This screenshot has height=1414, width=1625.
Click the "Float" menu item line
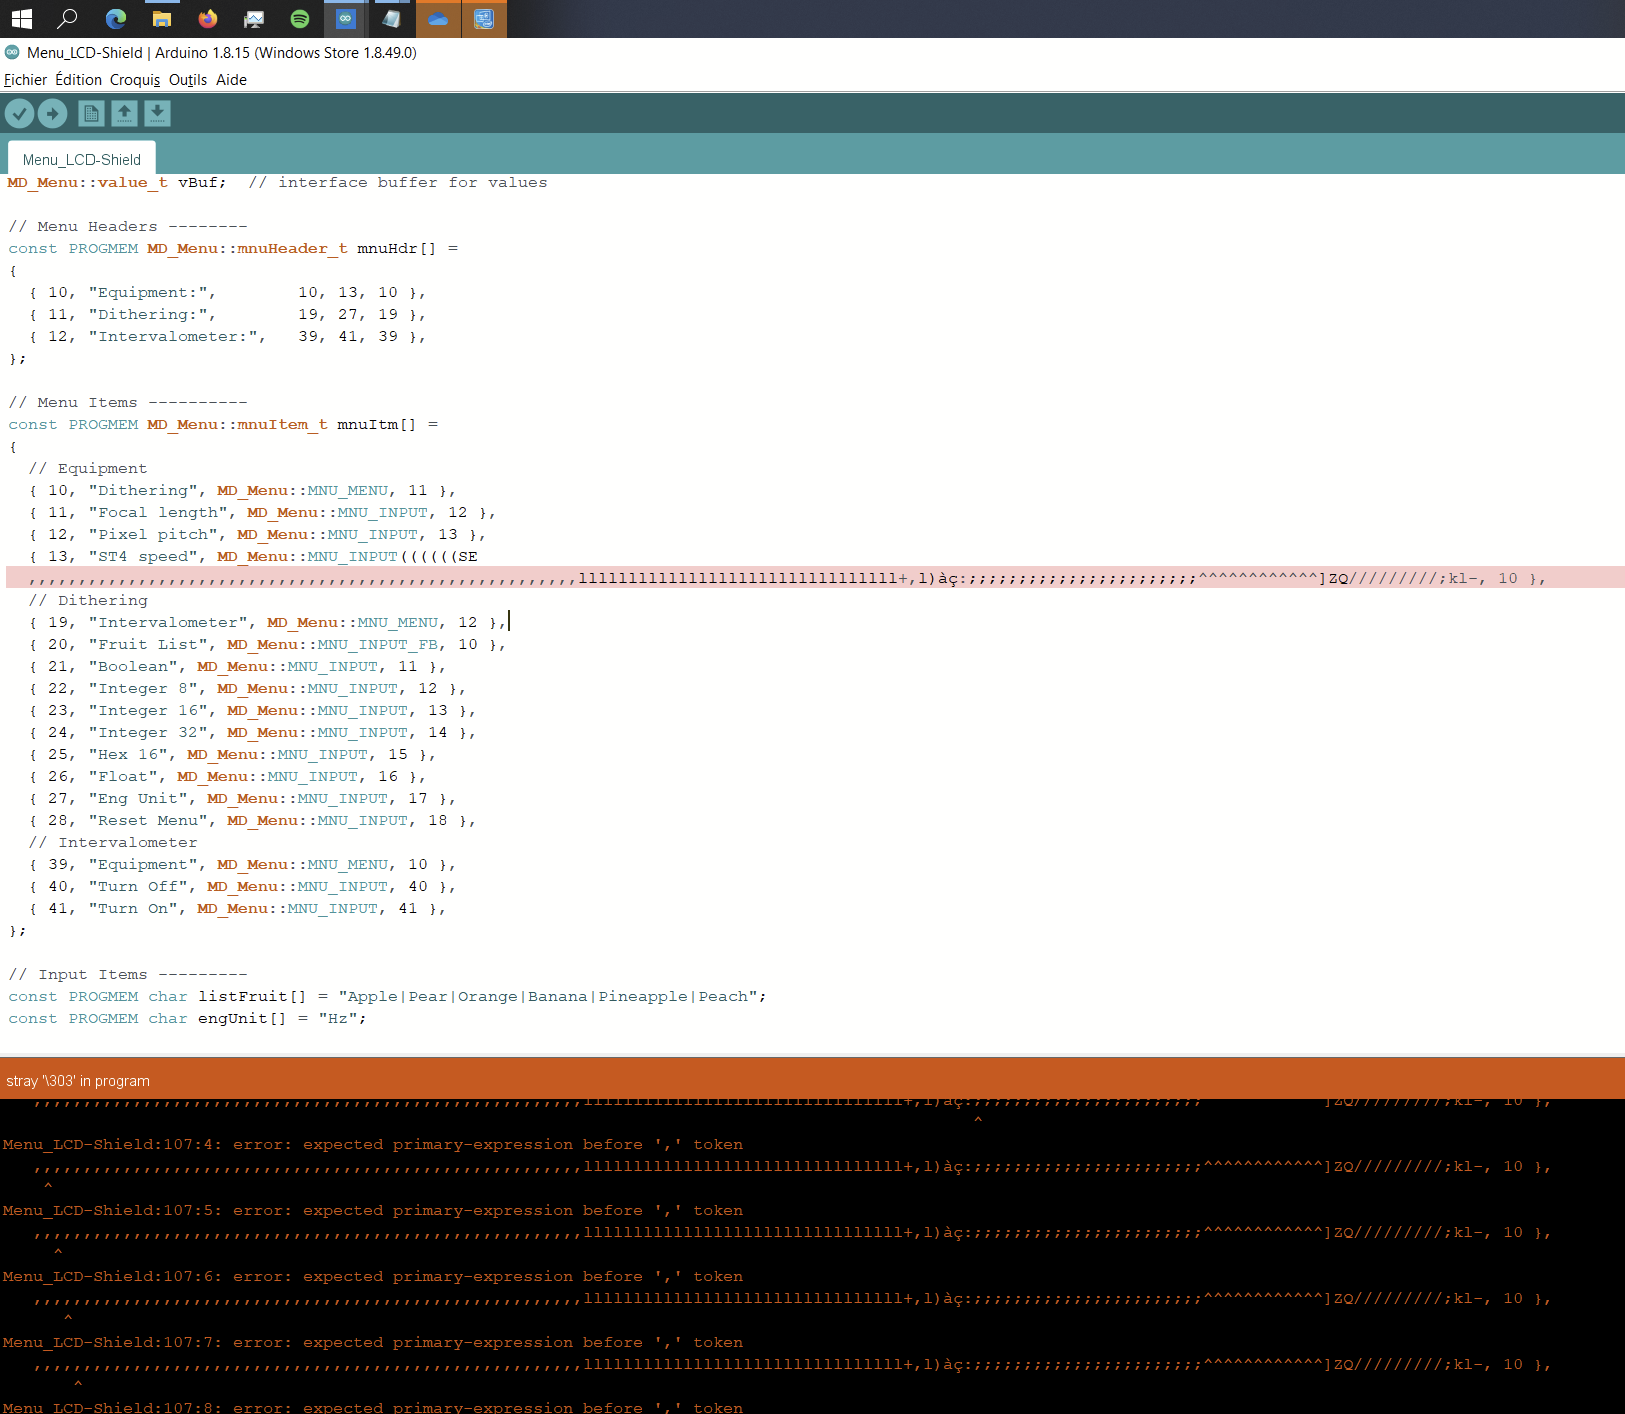click(227, 777)
